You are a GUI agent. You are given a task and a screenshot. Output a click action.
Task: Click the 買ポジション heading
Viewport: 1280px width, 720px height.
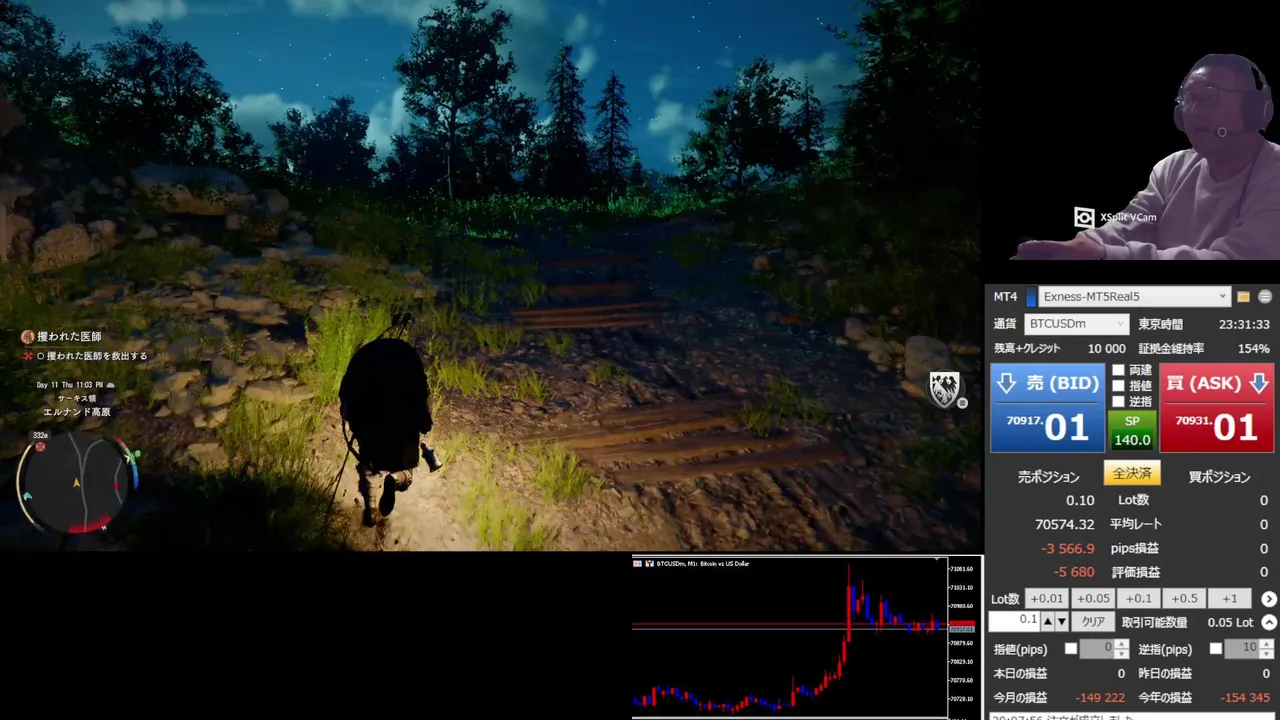pos(1219,477)
